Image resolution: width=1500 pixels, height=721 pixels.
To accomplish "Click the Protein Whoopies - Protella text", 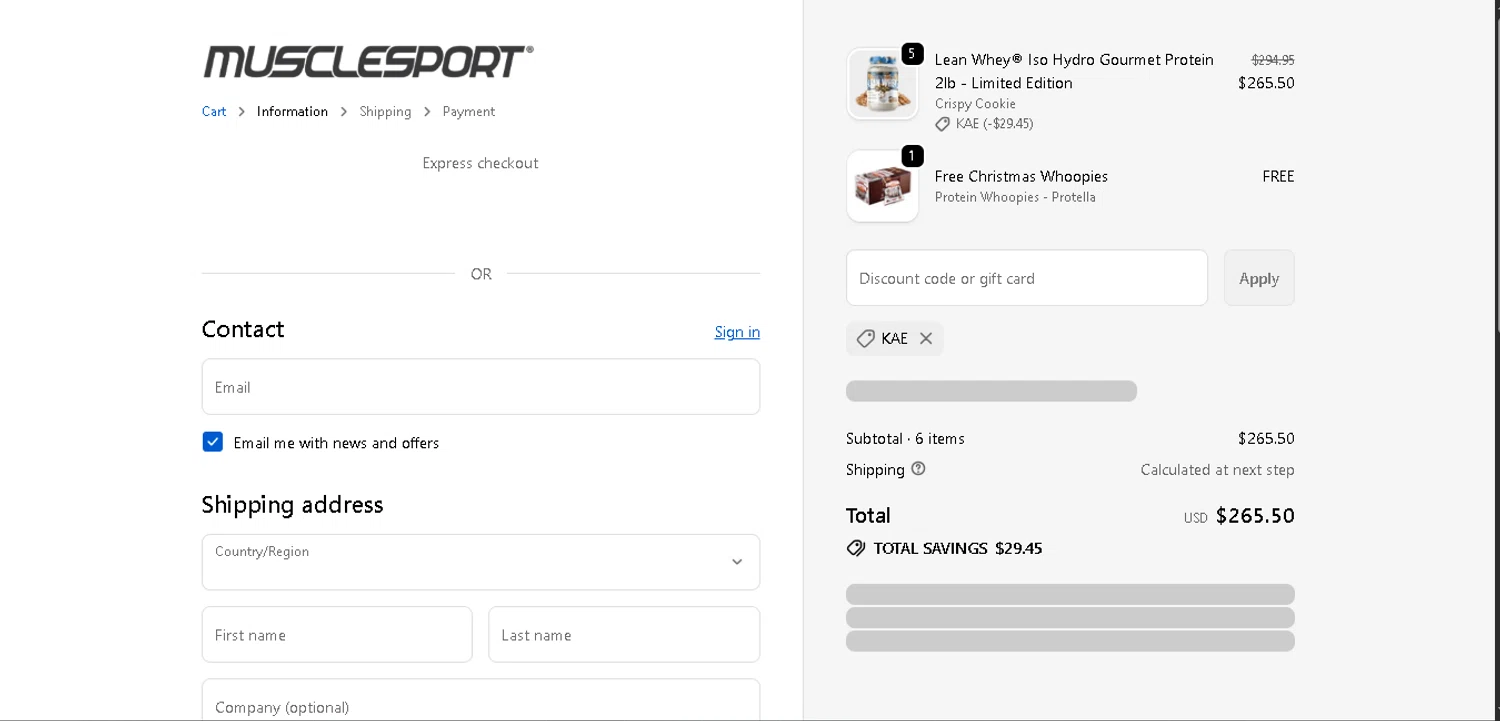I will pos(1015,197).
